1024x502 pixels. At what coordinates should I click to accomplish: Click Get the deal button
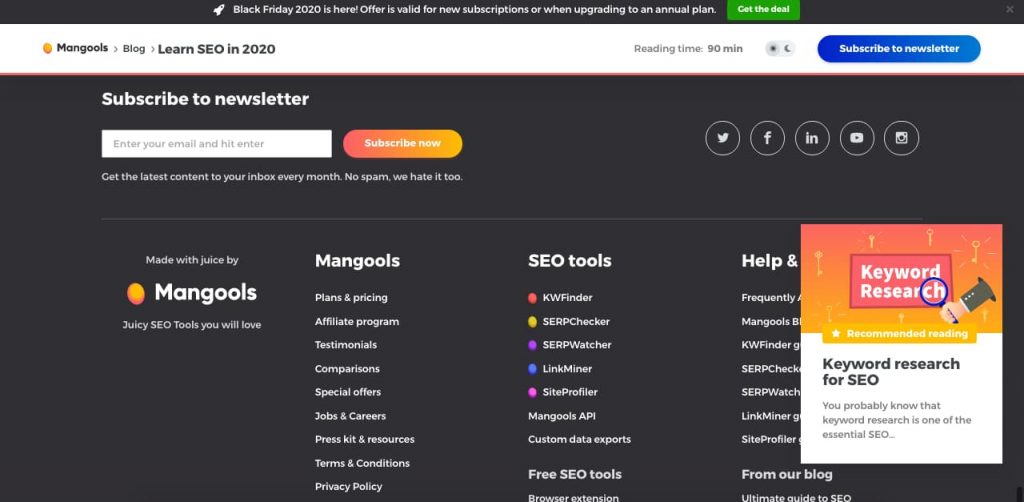click(763, 10)
